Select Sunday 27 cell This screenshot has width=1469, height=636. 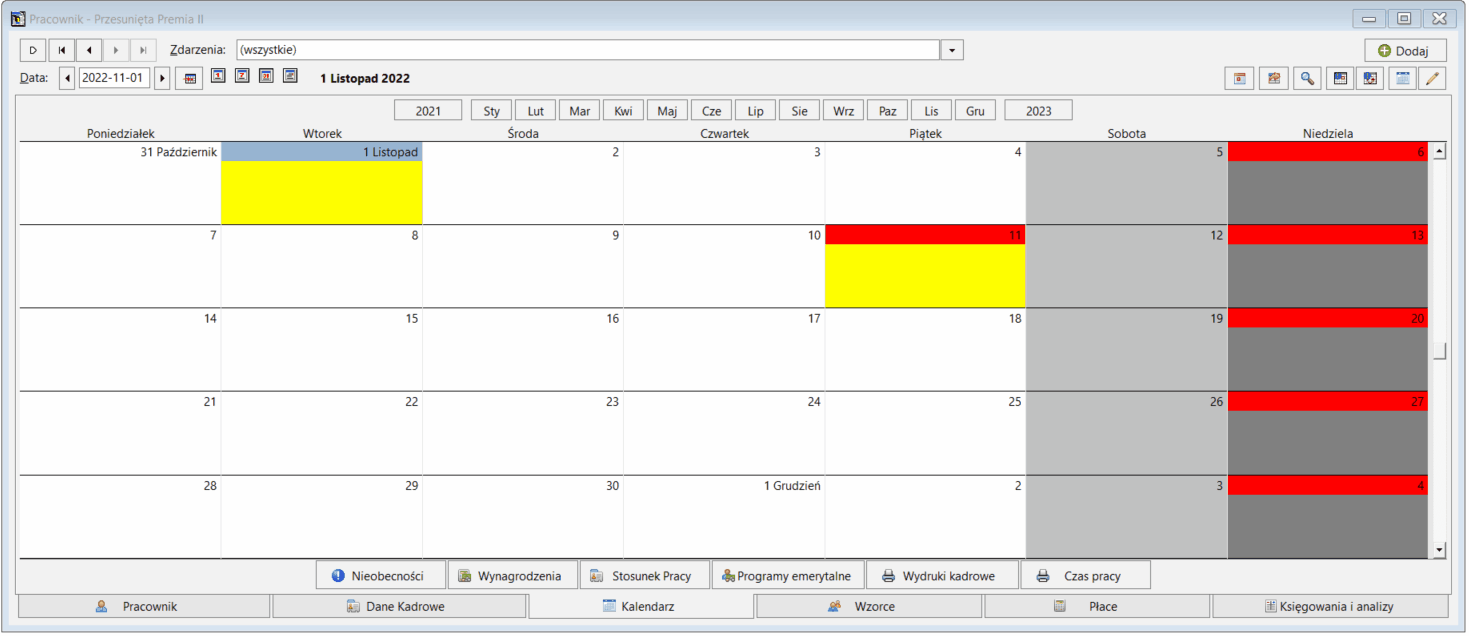[1328, 433]
